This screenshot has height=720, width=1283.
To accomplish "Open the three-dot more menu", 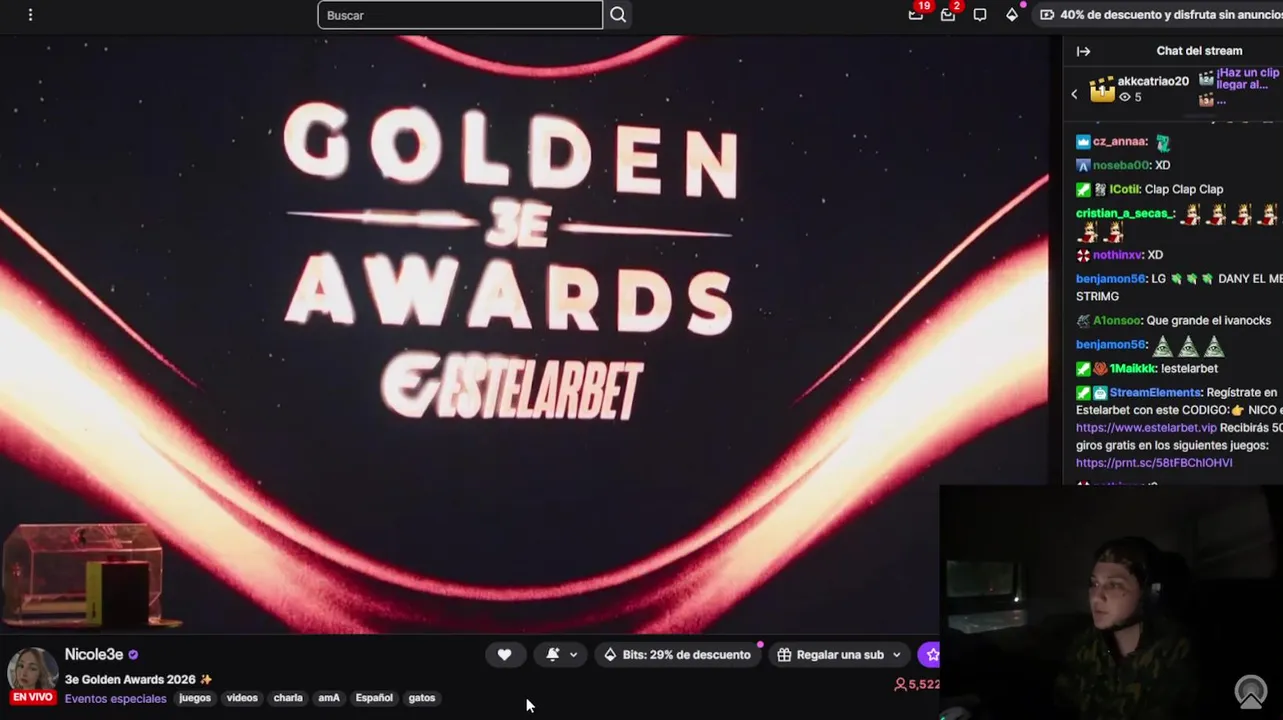I will [x=30, y=15].
